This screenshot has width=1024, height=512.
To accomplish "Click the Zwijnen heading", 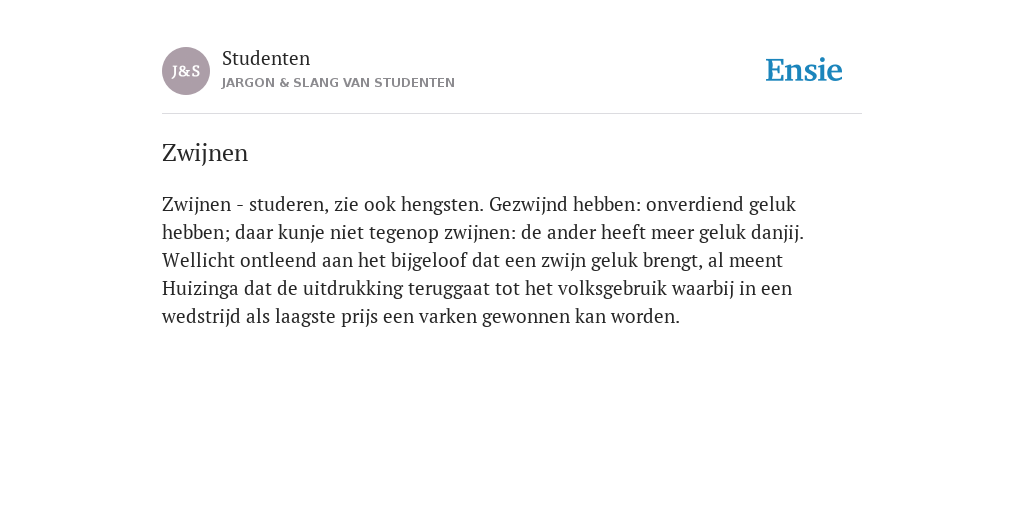I will 205,153.
